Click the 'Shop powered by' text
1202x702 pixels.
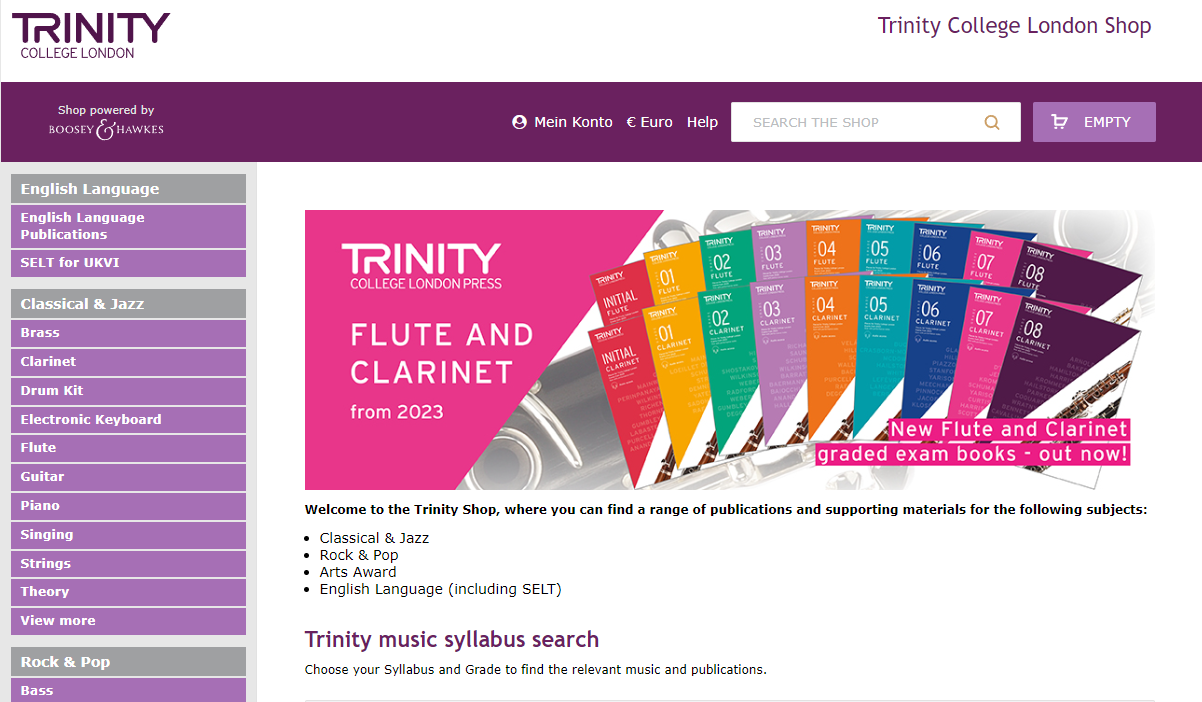[106, 110]
